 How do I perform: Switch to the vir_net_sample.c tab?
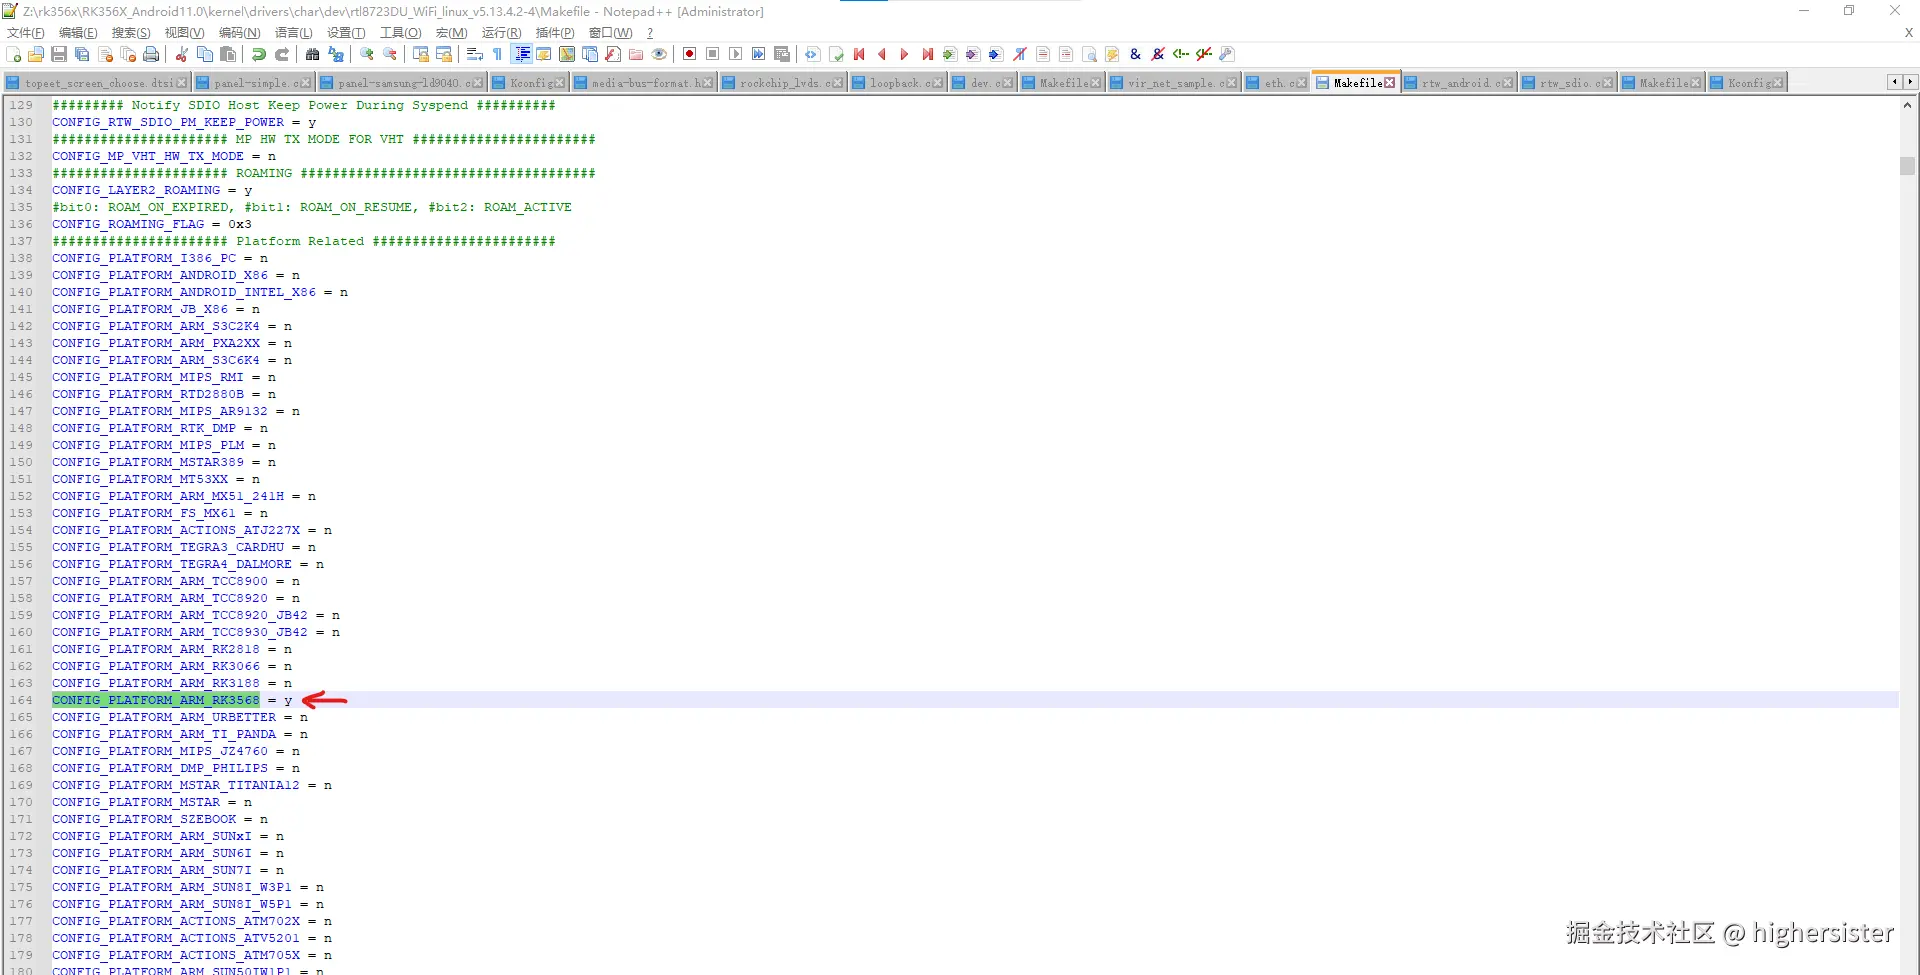1174,83
